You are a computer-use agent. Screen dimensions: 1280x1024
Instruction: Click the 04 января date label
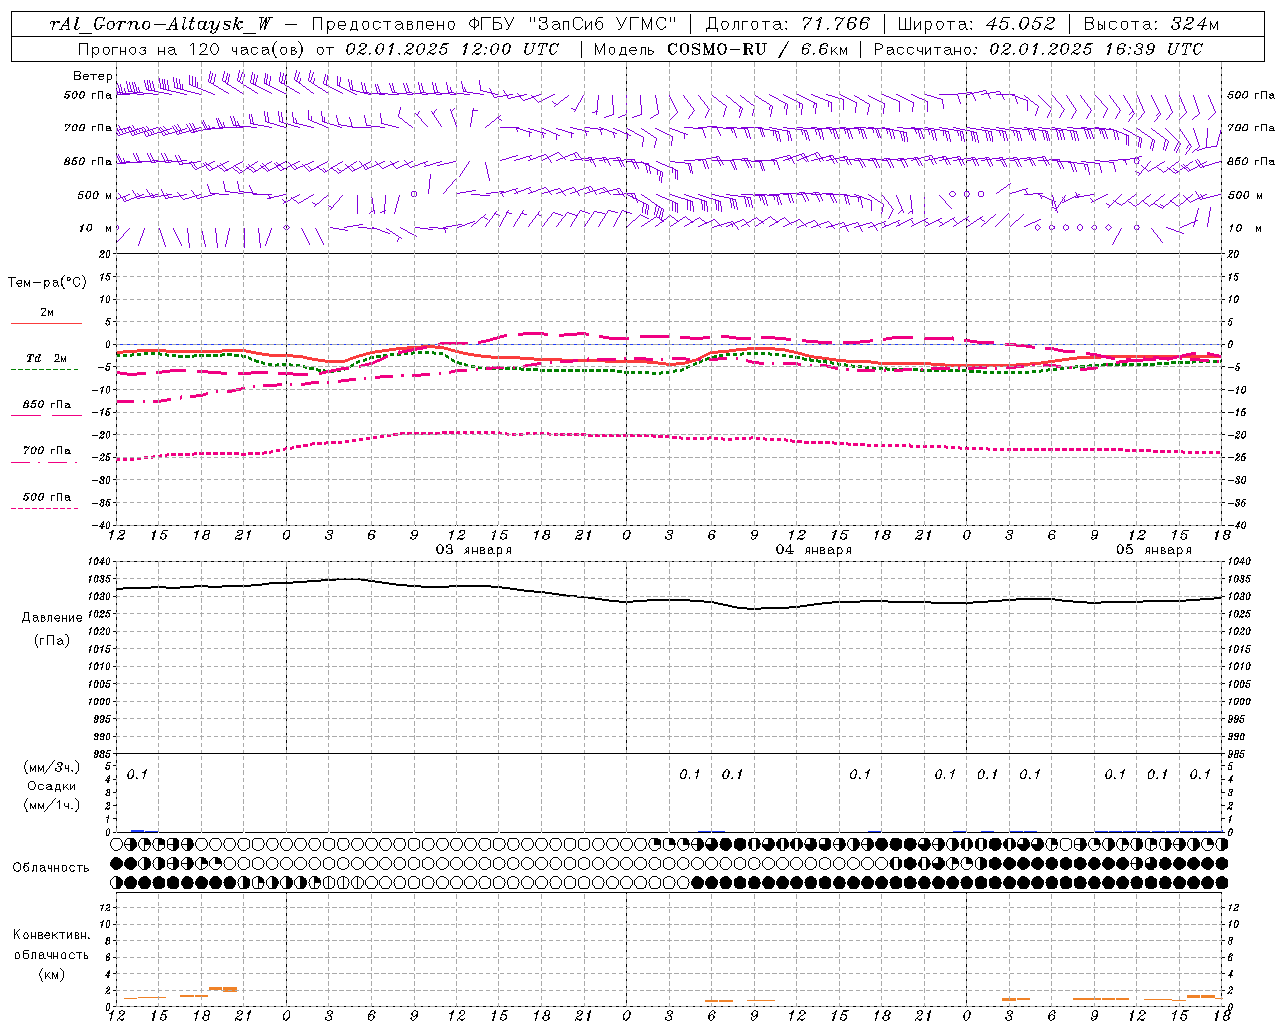click(814, 550)
